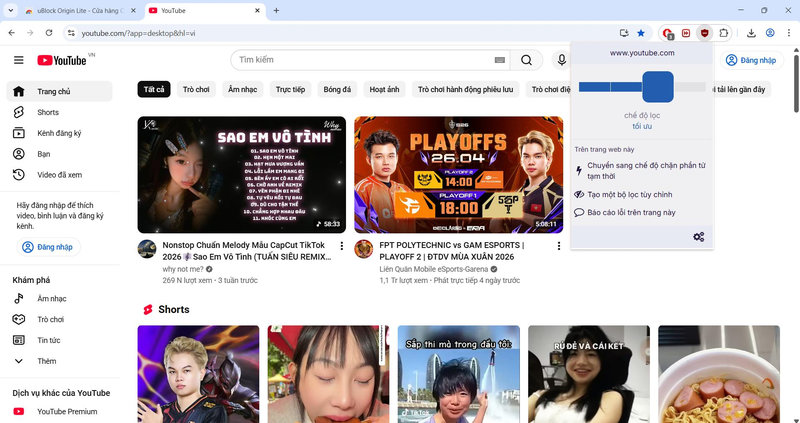Click the Nonstop Chuẩn Melody video title
The width and height of the screenshot is (800, 423).
pos(247,251)
